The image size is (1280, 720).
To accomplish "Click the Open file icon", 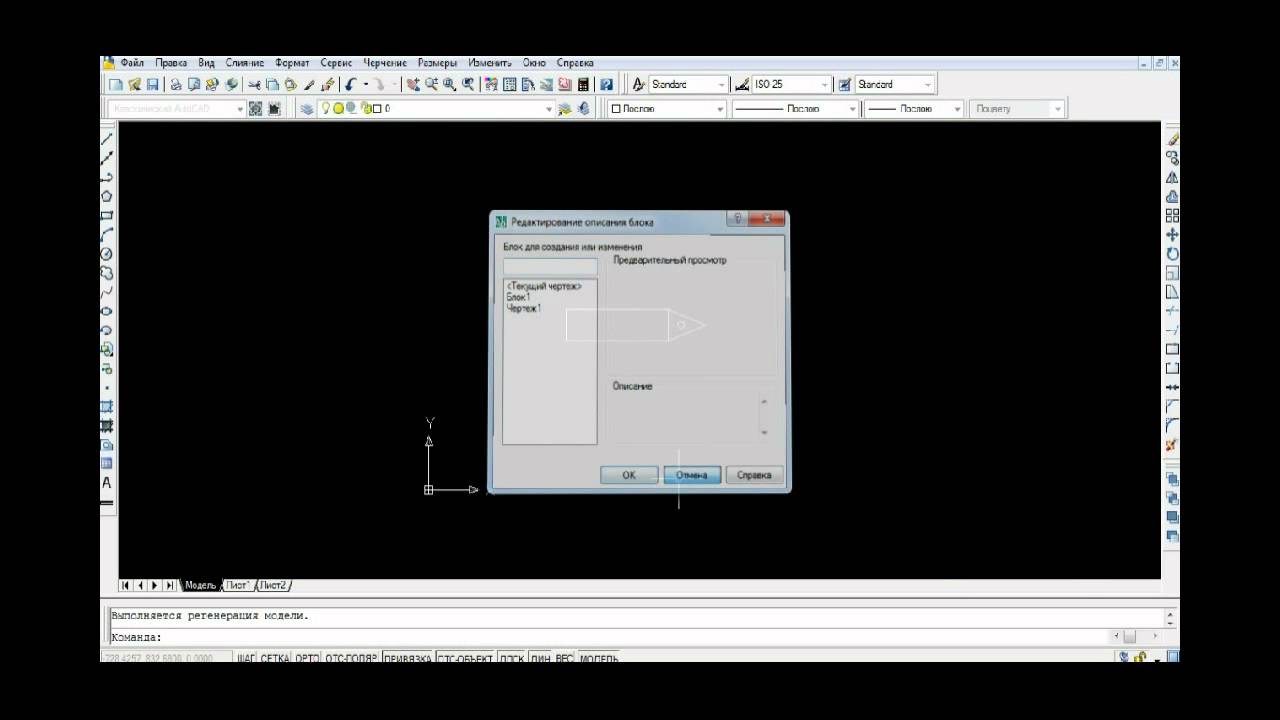I will [134, 85].
